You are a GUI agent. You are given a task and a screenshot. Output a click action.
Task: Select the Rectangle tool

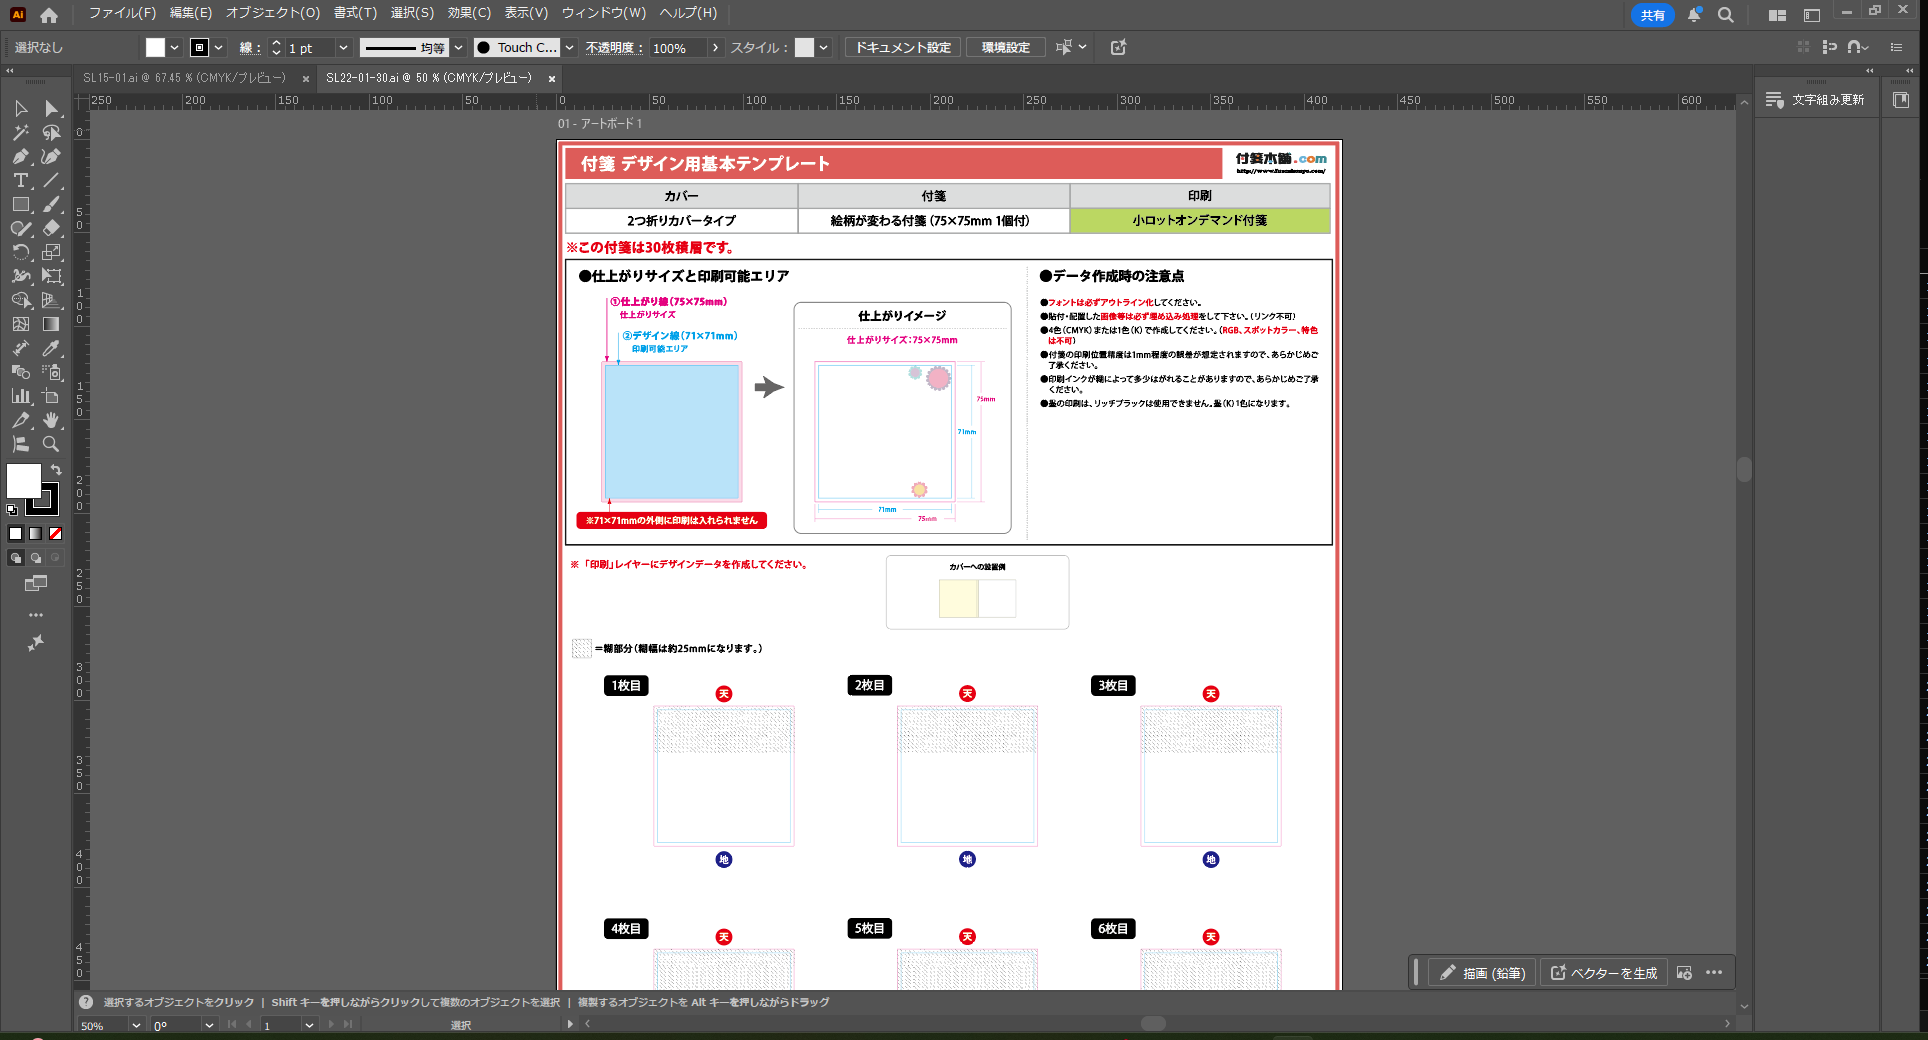(20, 204)
